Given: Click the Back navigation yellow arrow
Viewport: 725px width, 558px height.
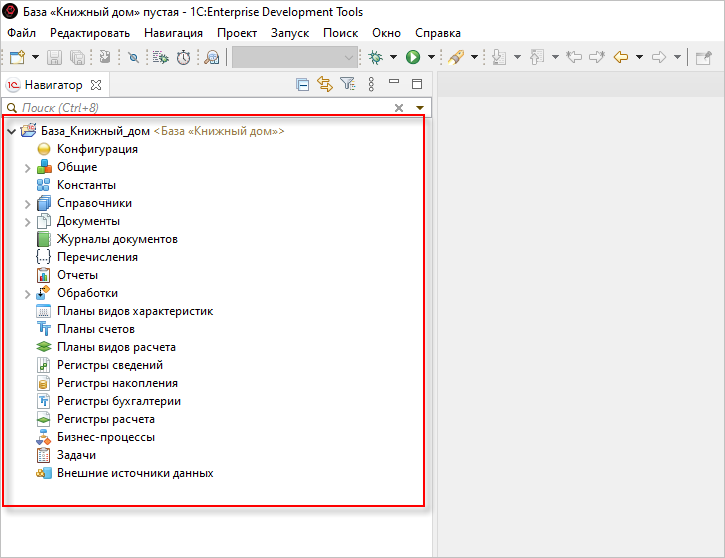Looking at the screenshot, I should (620, 58).
